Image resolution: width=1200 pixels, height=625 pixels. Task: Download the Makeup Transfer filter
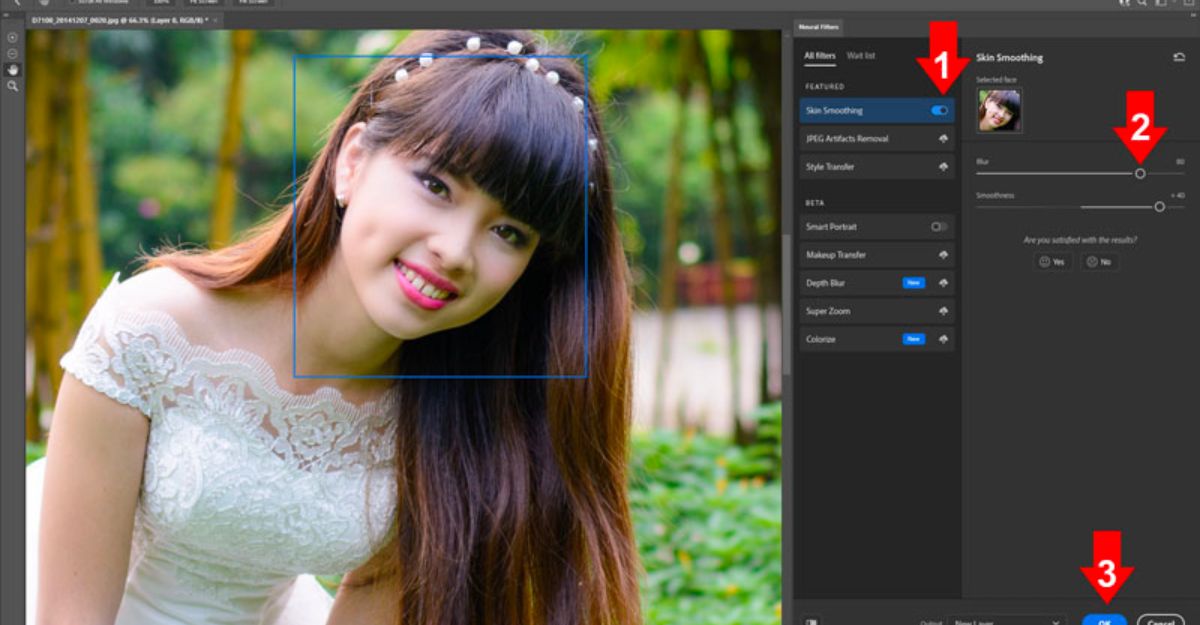[x=942, y=255]
